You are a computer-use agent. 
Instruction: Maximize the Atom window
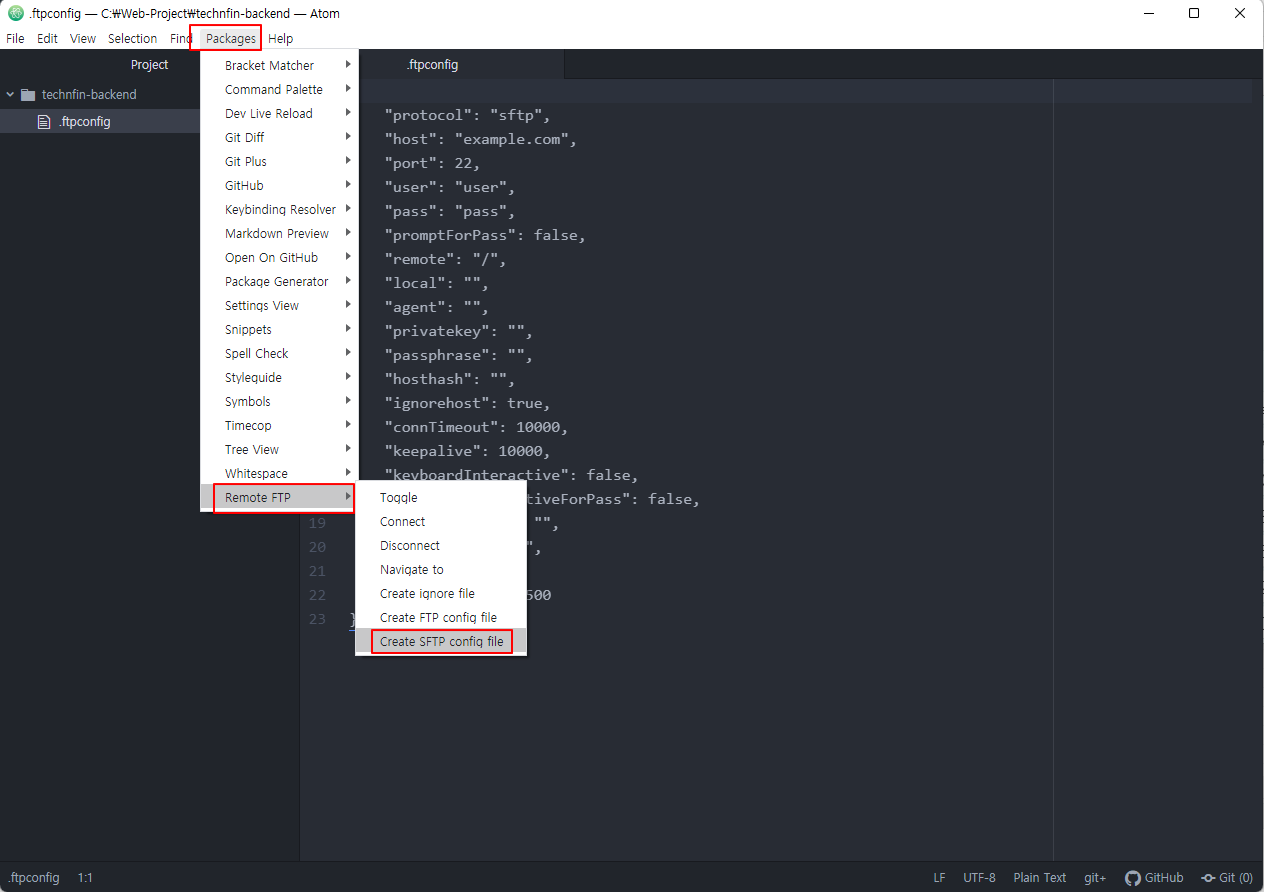click(x=1194, y=13)
